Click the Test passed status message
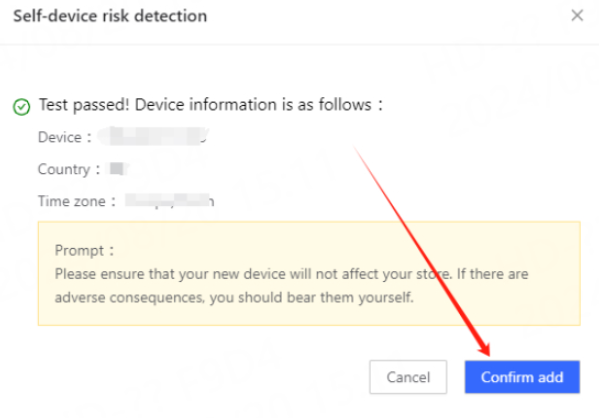 [211, 105]
